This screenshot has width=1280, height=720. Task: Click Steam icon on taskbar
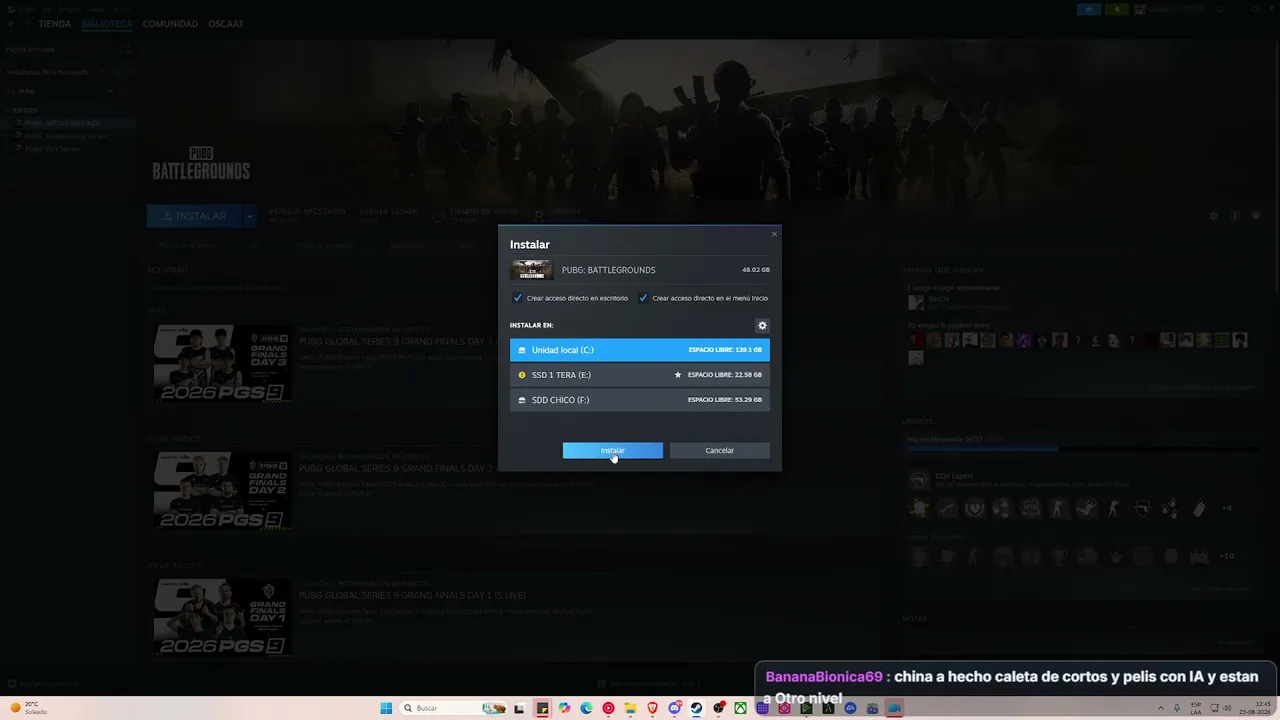[x=697, y=708]
